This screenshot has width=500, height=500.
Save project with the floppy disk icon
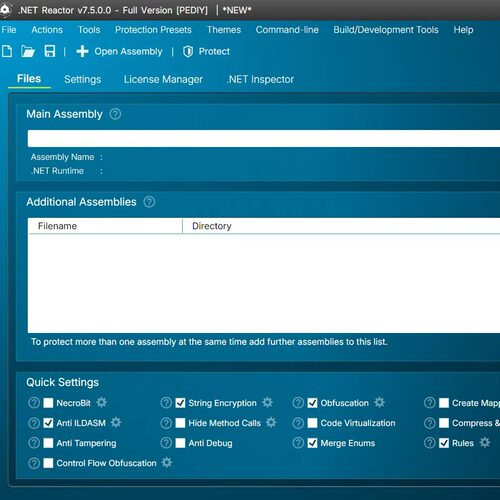(50, 52)
